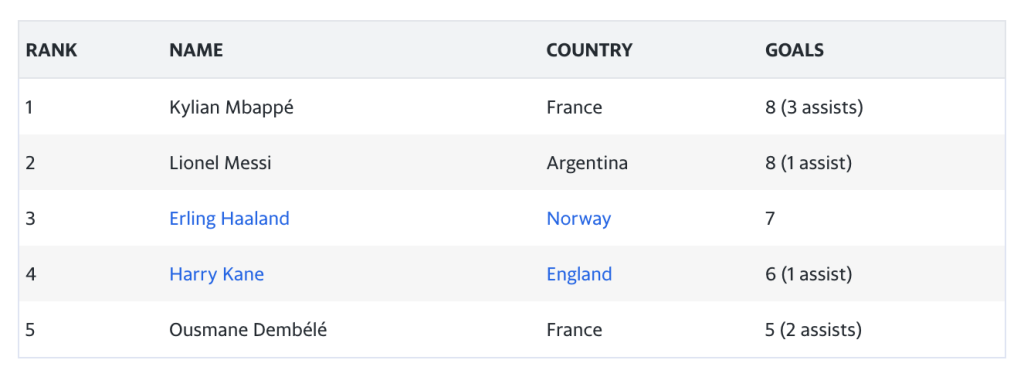
Task: Click the RANK column header
Action: pos(52,50)
